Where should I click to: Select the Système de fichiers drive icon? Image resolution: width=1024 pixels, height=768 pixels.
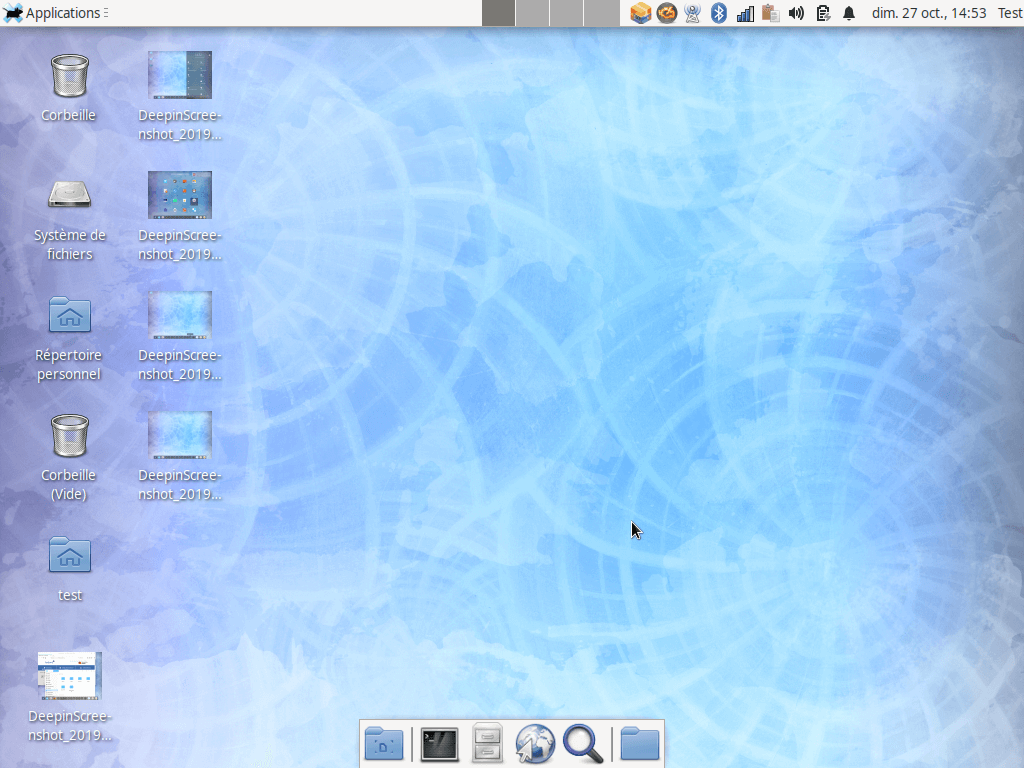click(69, 195)
